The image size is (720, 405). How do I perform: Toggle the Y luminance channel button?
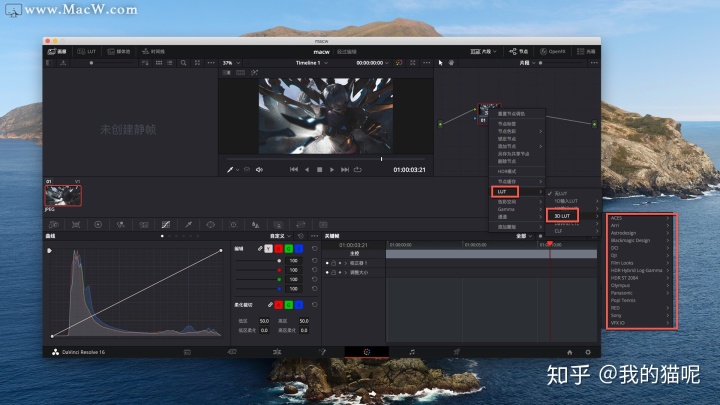click(269, 248)
